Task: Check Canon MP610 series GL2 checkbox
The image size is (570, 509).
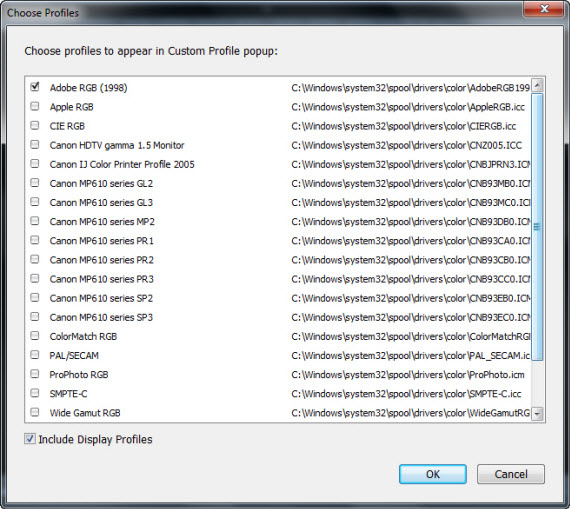Action: pos(35,183)
